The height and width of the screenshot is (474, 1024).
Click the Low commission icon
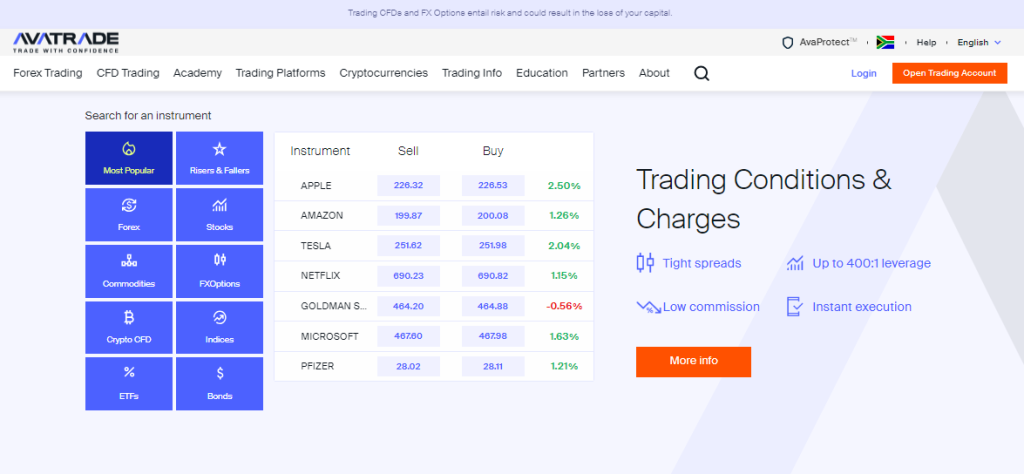pos(648,307)
